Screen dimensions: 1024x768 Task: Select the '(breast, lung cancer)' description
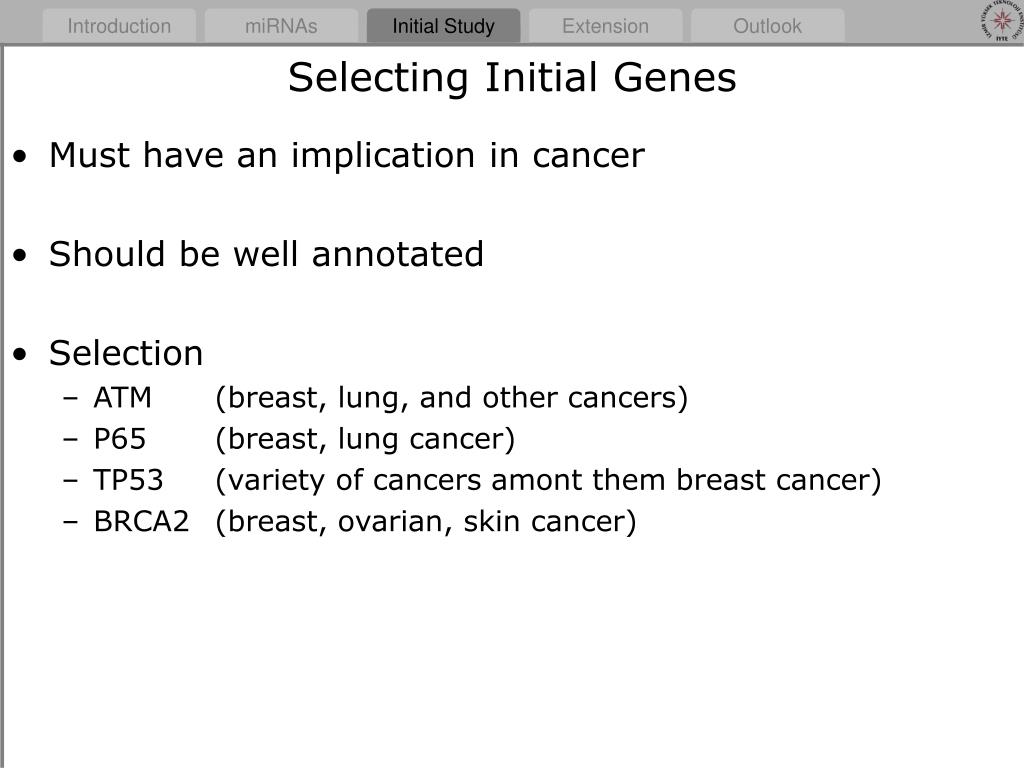click(x=365, y=439)
